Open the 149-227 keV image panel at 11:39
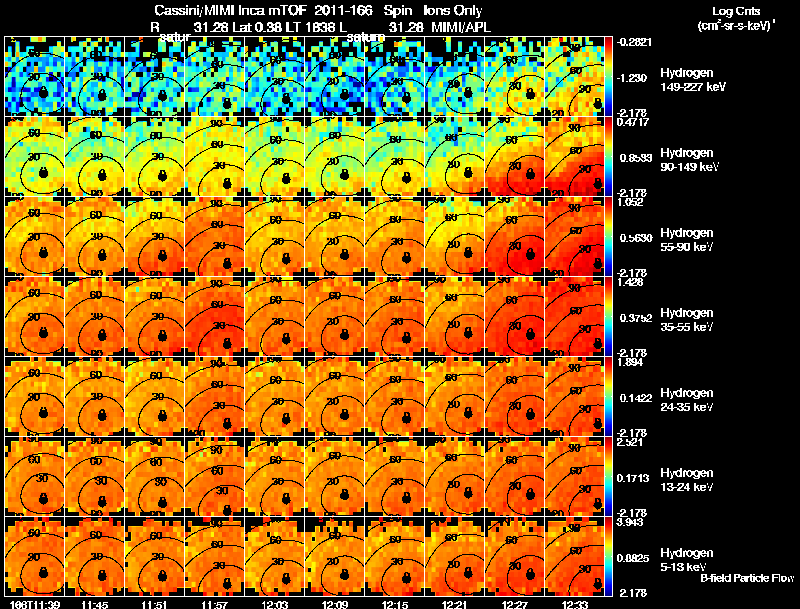800x609 pixels. pos(35,77)
